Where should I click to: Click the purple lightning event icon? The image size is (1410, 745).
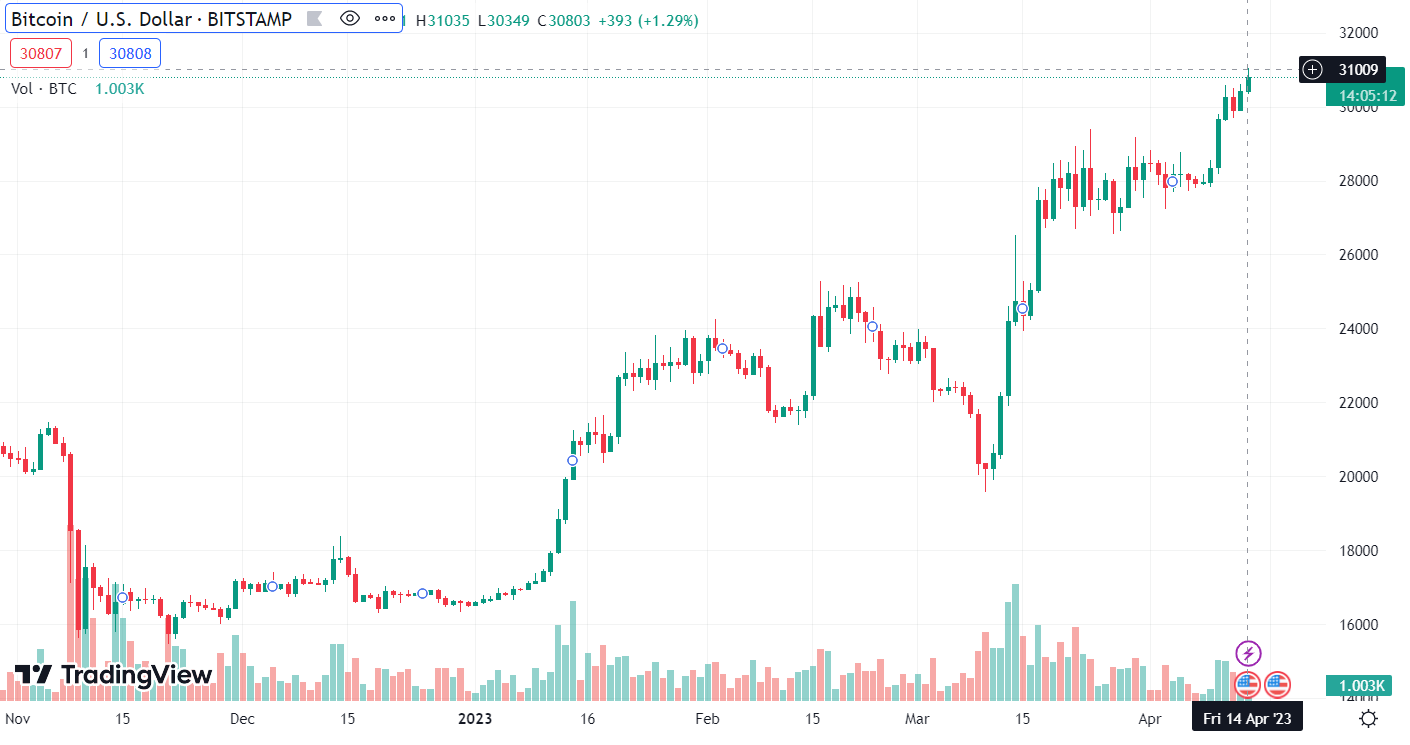click(1248, 654)
